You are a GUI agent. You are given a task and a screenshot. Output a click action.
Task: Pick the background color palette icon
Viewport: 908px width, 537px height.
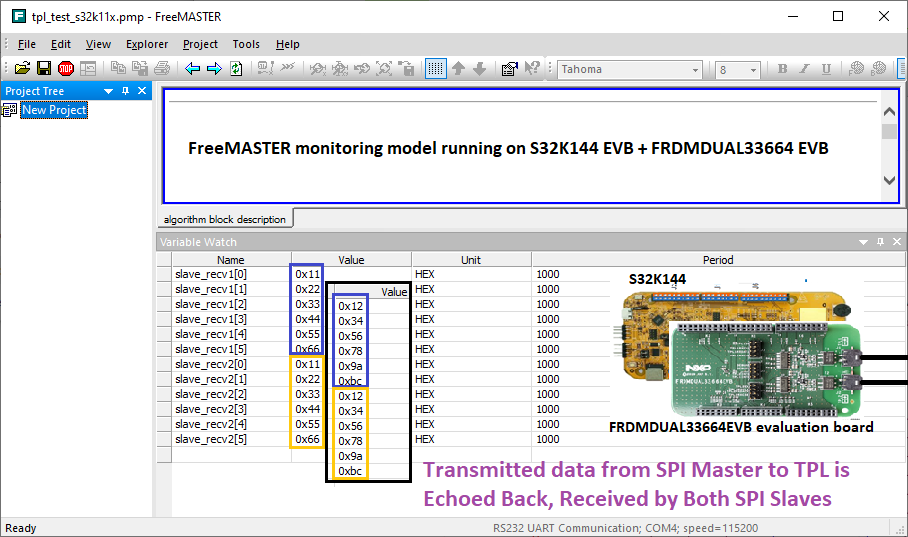pyautogui.click(x=878, y=68)
